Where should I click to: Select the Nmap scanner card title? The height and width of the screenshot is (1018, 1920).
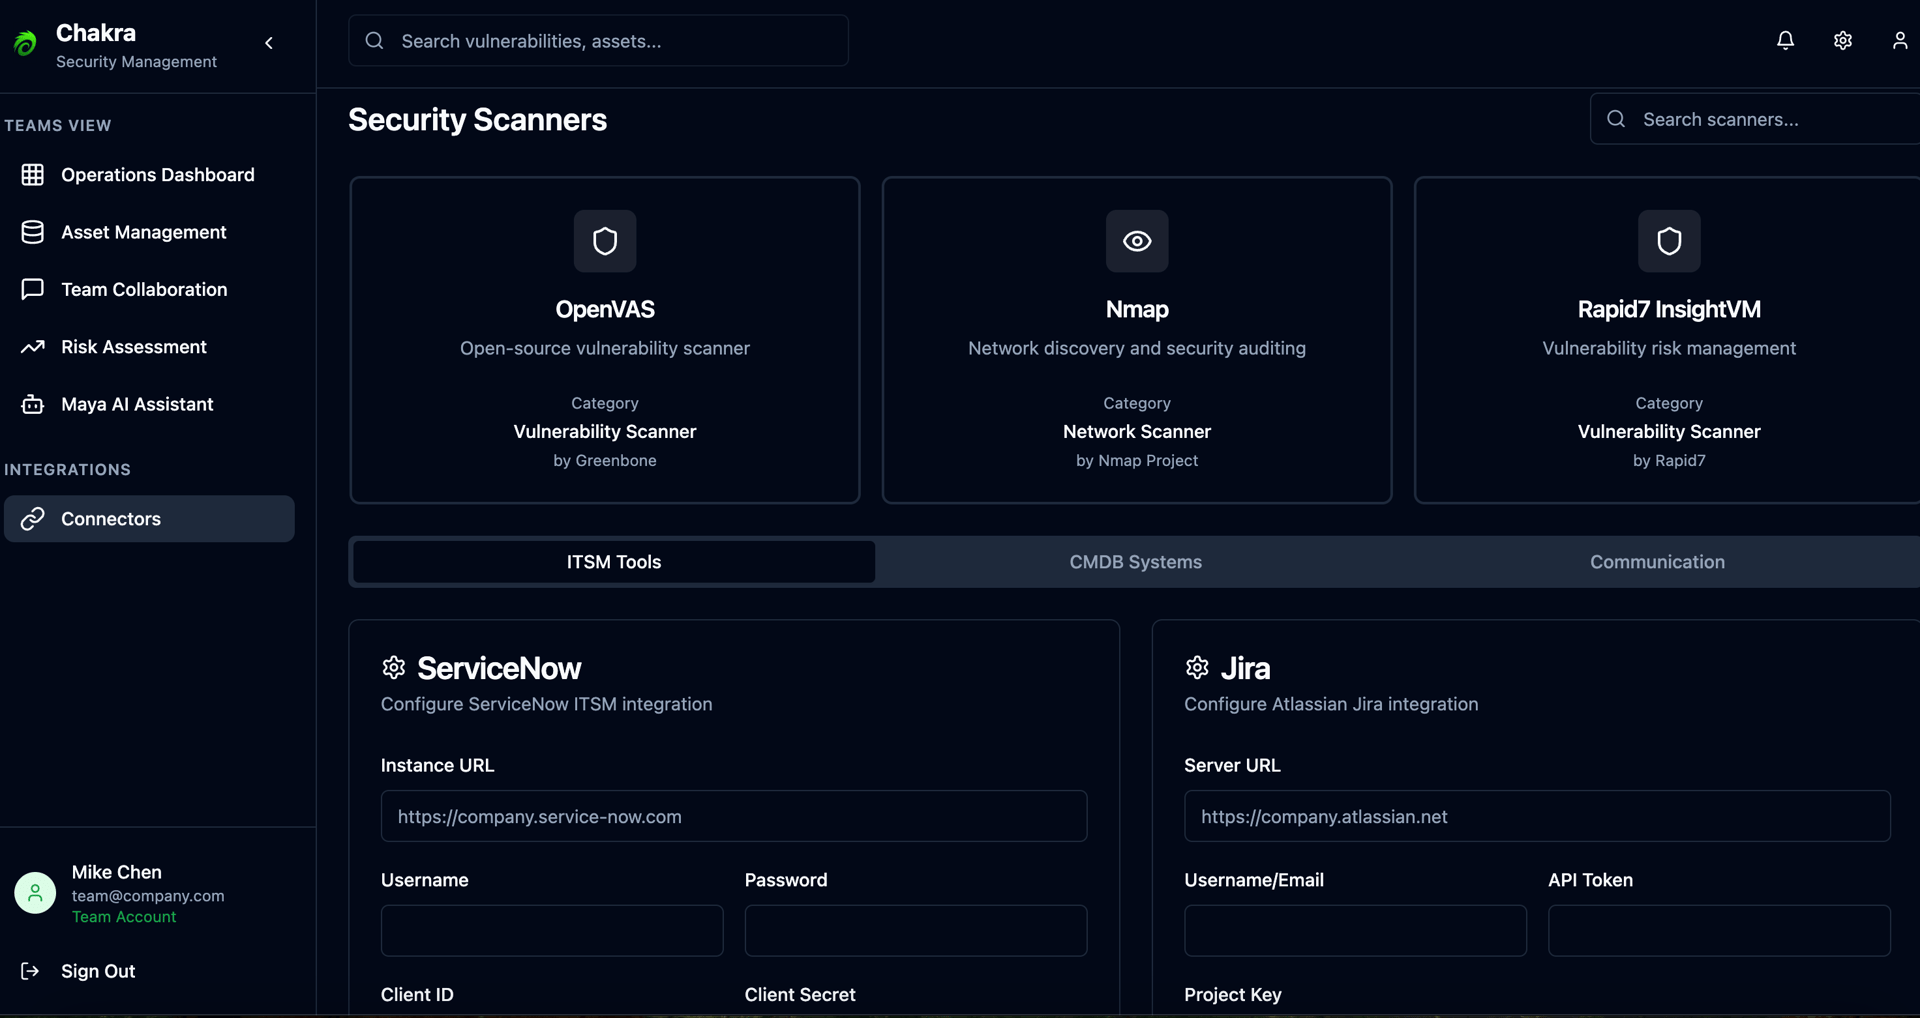coord(1137,310)
